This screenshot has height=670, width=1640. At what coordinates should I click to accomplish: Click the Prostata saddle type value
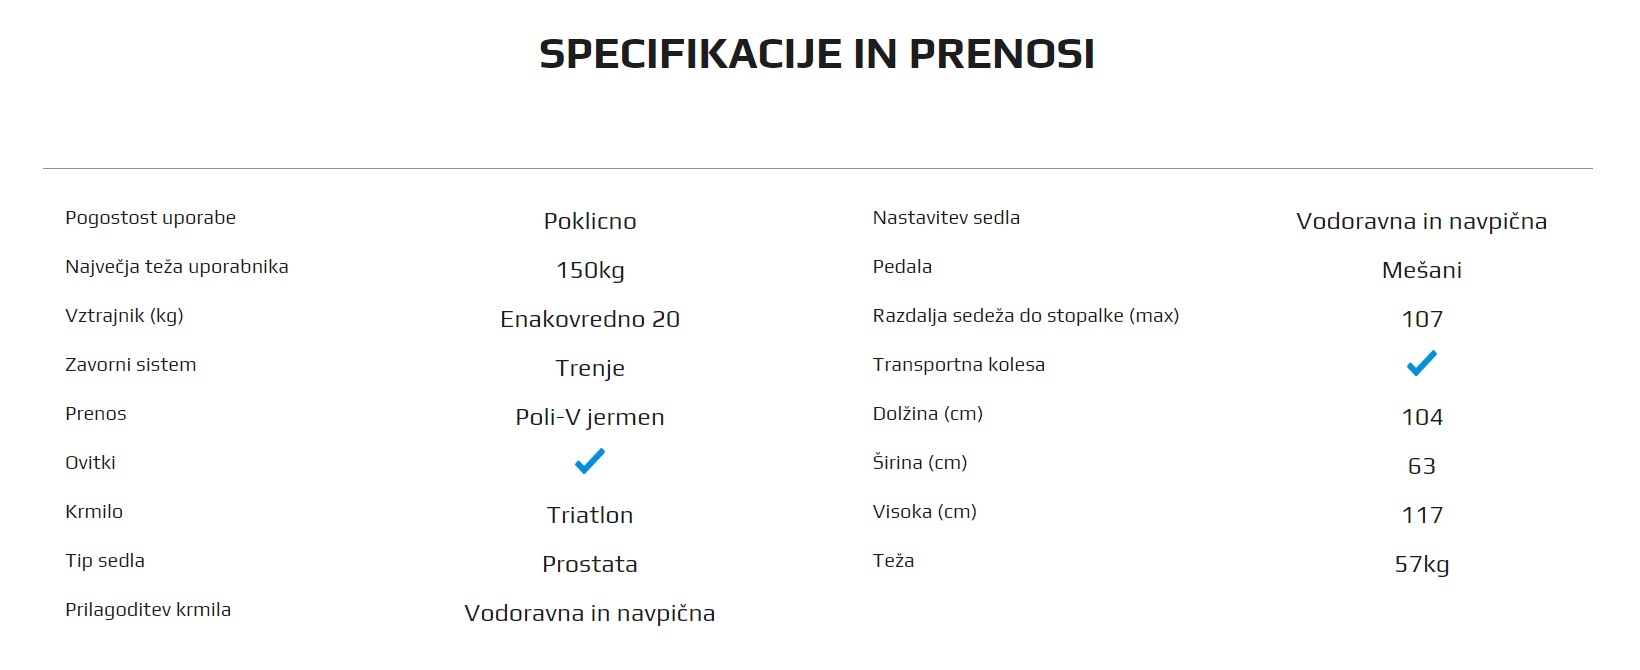point(590,564)
